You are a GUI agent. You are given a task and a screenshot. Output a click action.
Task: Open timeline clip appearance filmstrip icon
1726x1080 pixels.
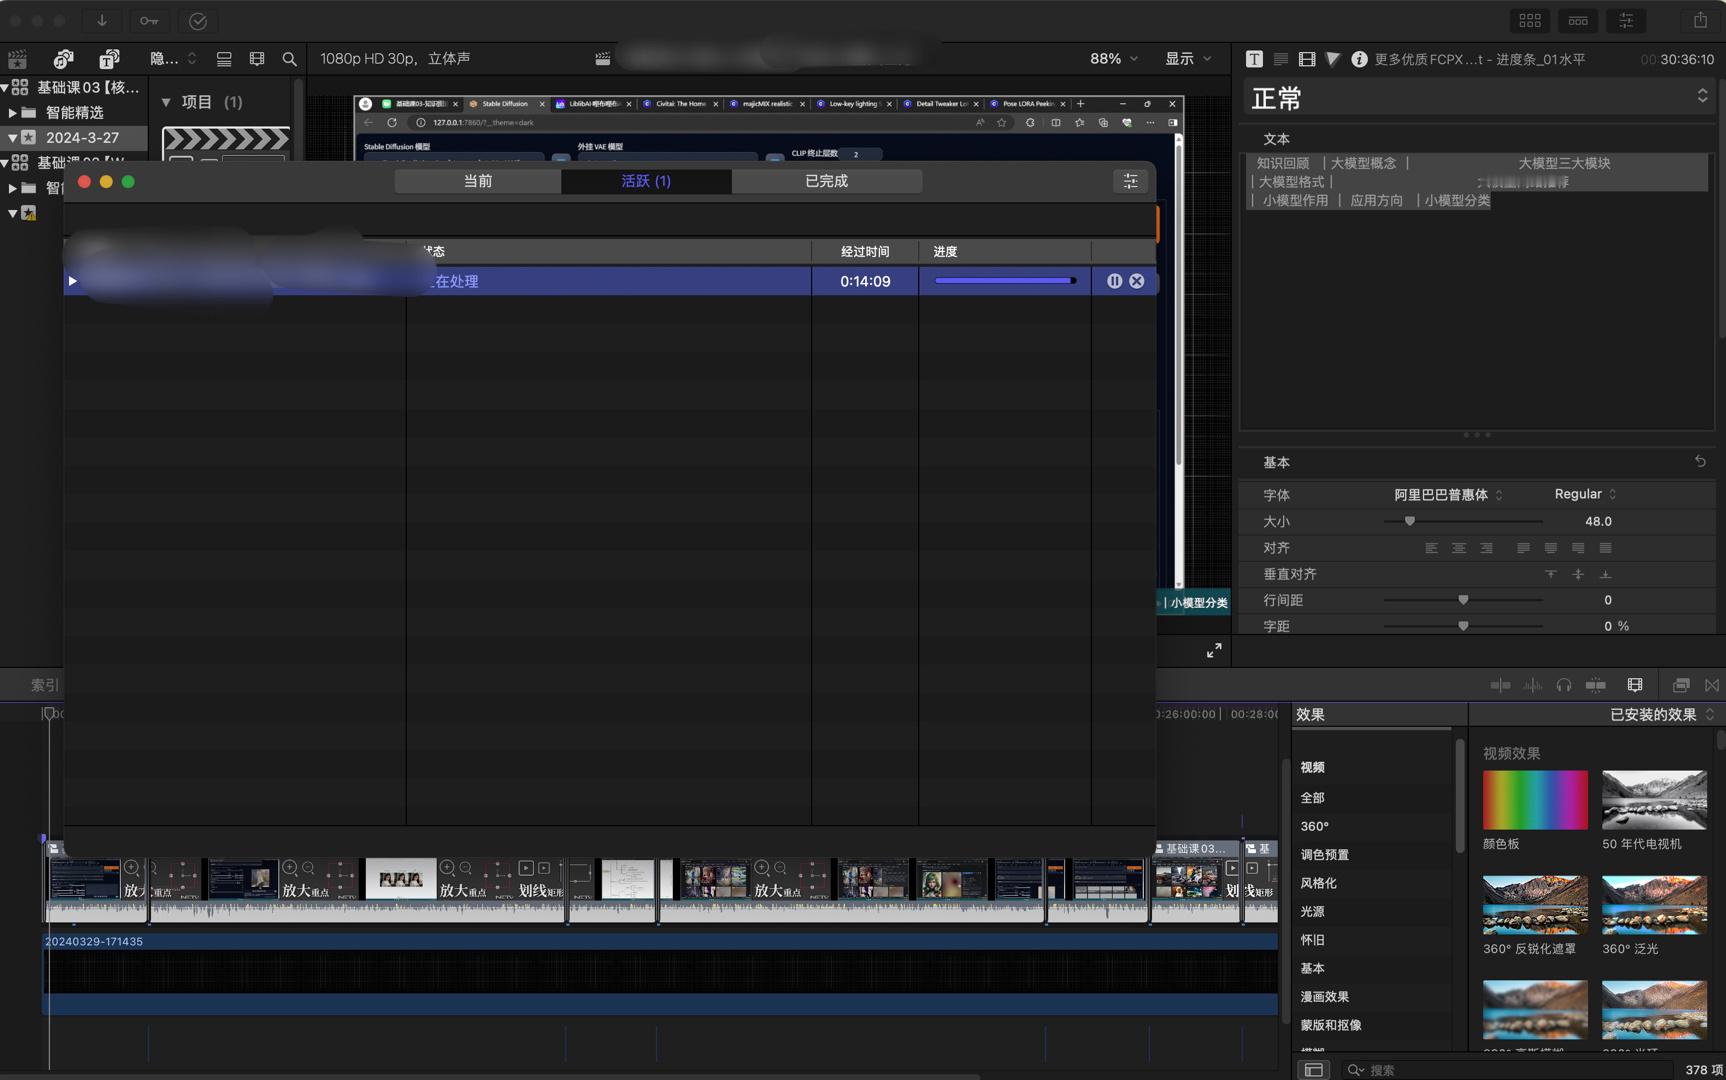pyautogui.click(x=1635, y=685)
